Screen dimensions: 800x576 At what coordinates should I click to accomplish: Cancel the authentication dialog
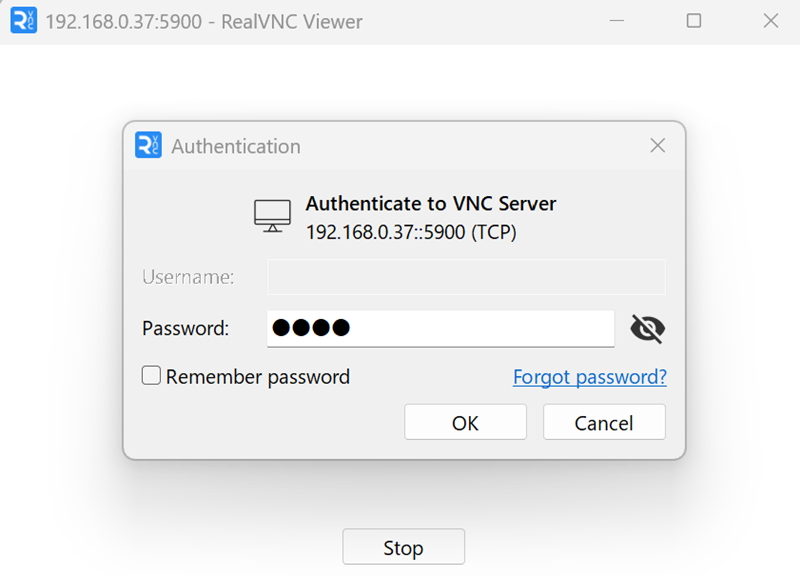(x=604, y=422)
